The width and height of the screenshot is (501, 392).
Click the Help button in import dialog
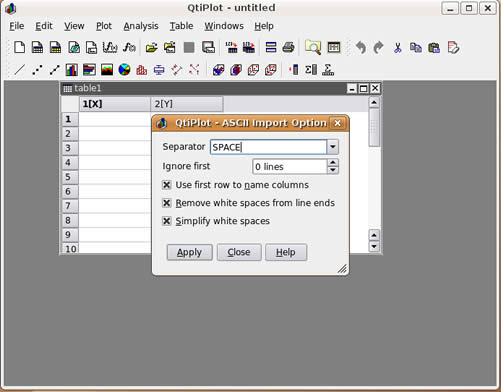tap(286, 252)
